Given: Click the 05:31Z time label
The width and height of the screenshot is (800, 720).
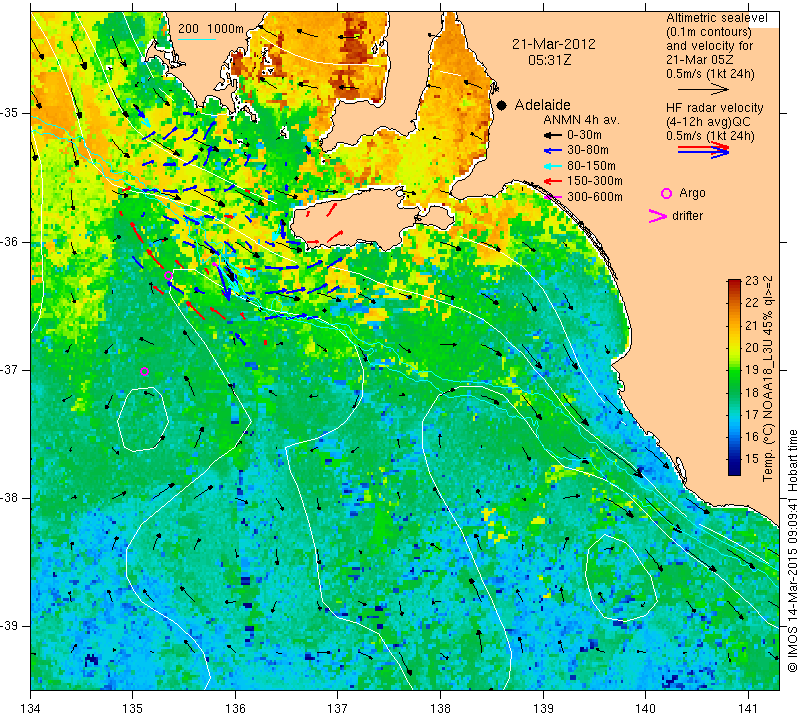Looking at the screenshot, I should pyautogui.click(x=549, y=60).
